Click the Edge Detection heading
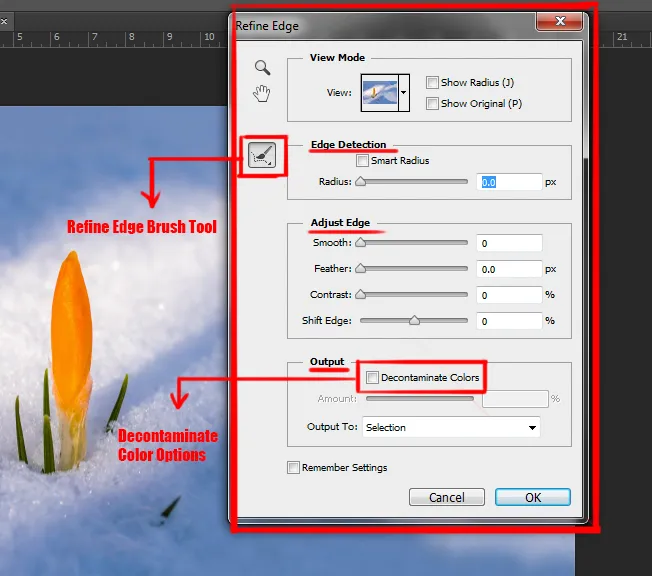This screenshot has width=652, height=576. click(348, 144)
